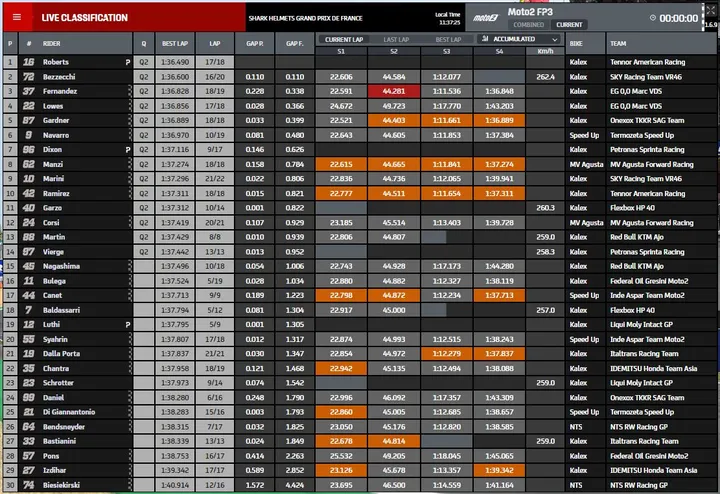Click team Tennor American Racing for Roberts
The image size is (720, 494).
click(647, 62)
